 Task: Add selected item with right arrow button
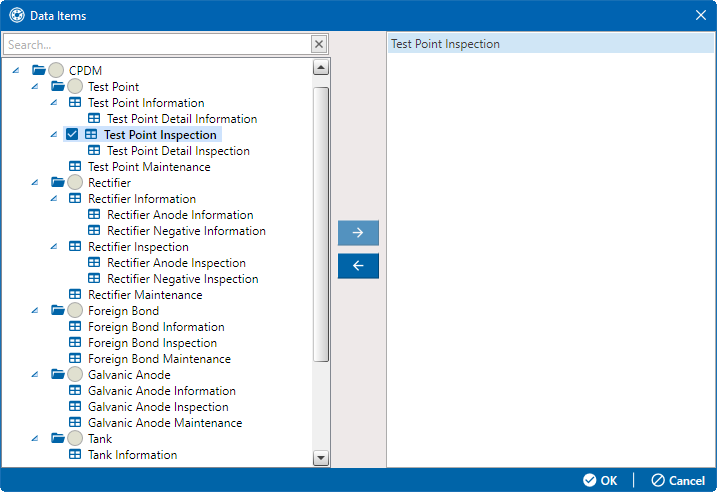coord(358,233)
